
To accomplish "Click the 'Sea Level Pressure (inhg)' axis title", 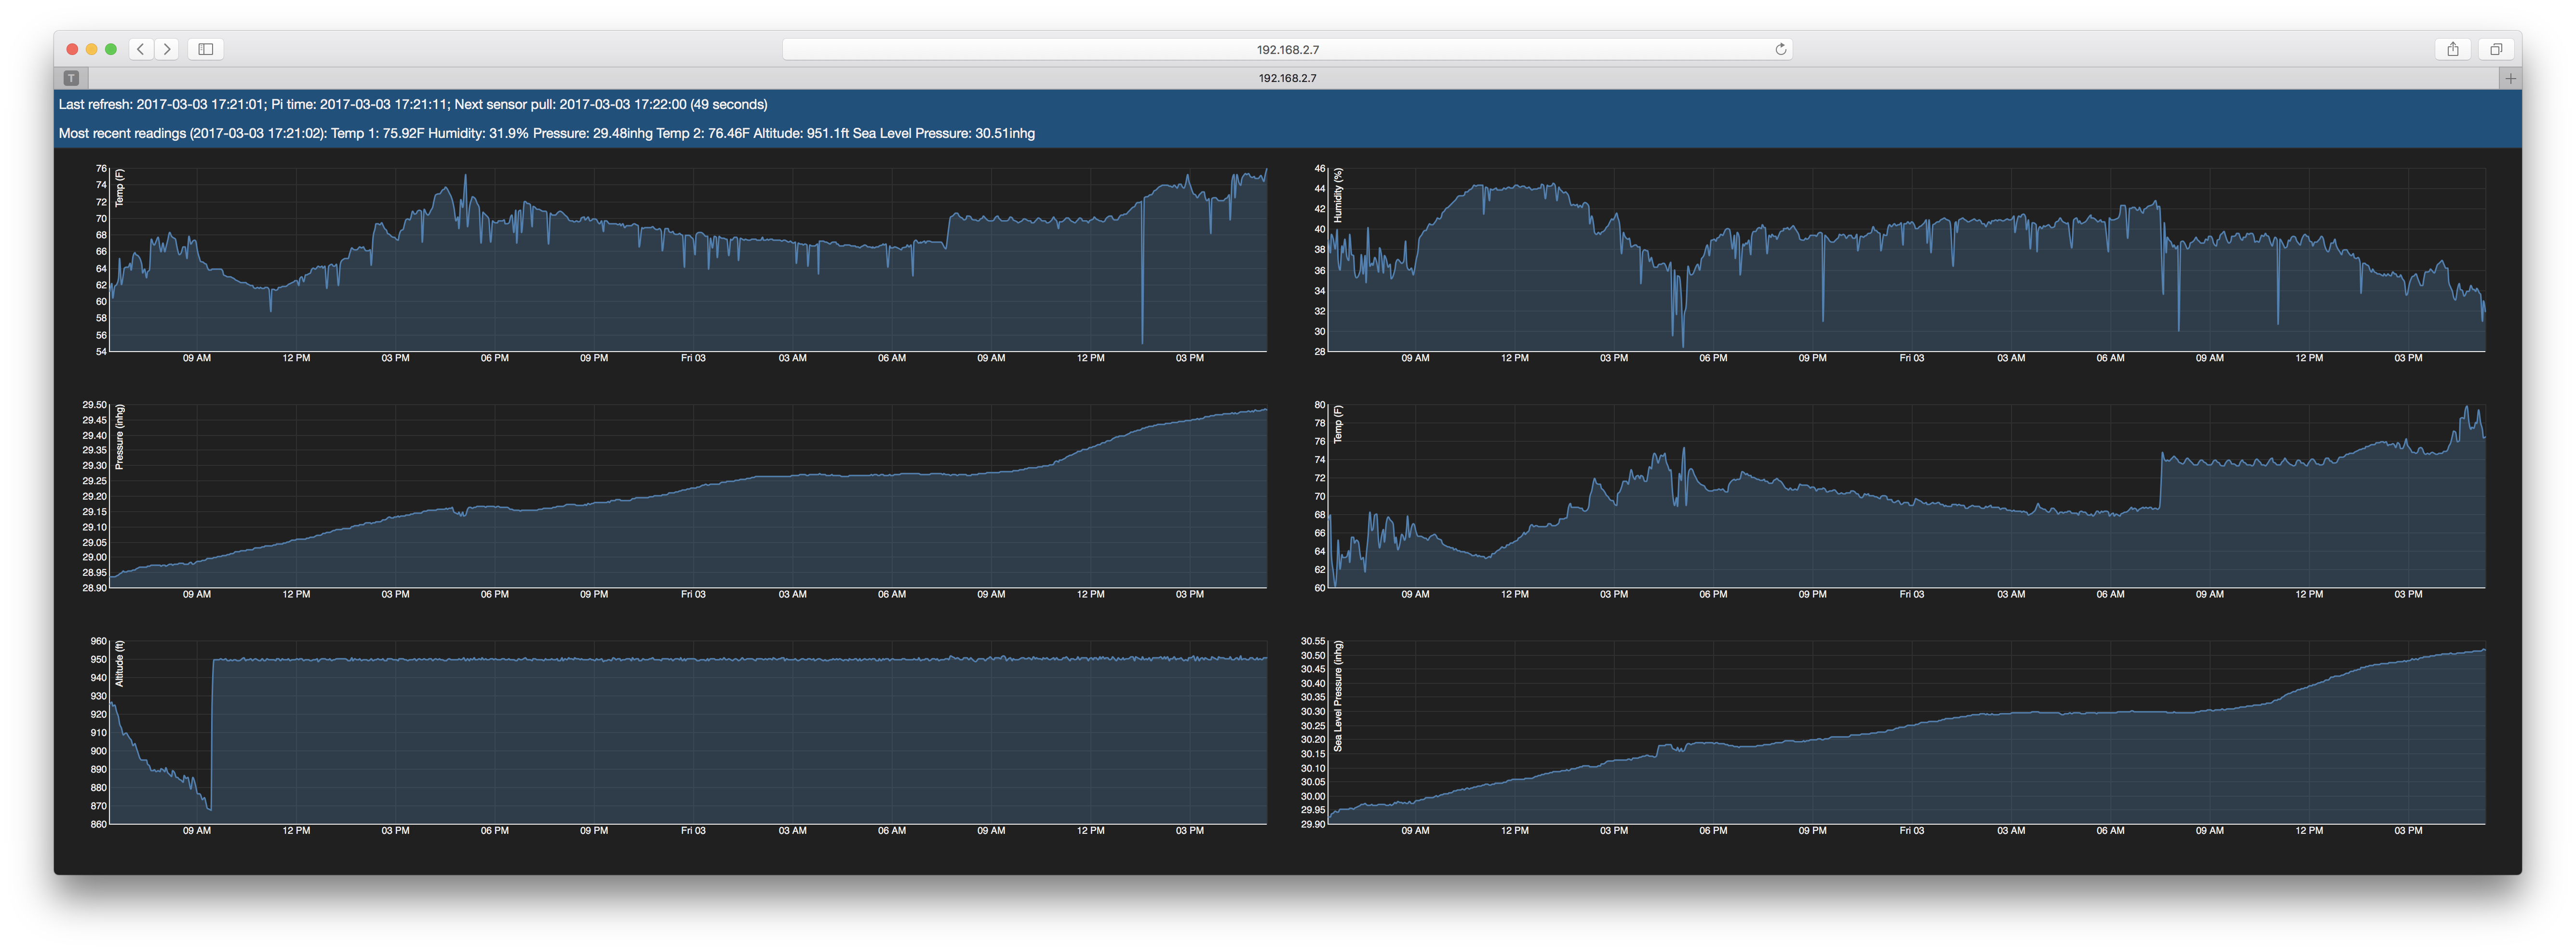I will tap(1338, 696).
